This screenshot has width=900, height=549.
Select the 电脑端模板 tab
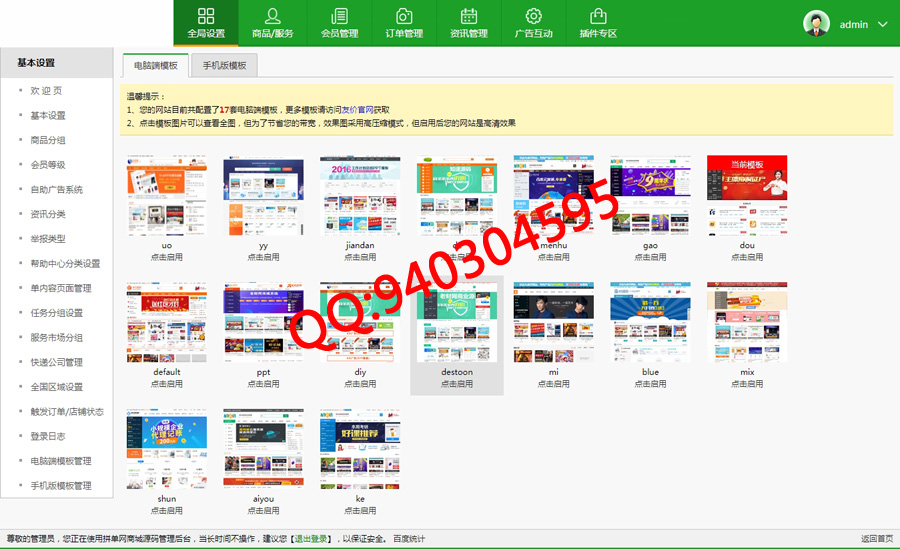coord(156,66)
